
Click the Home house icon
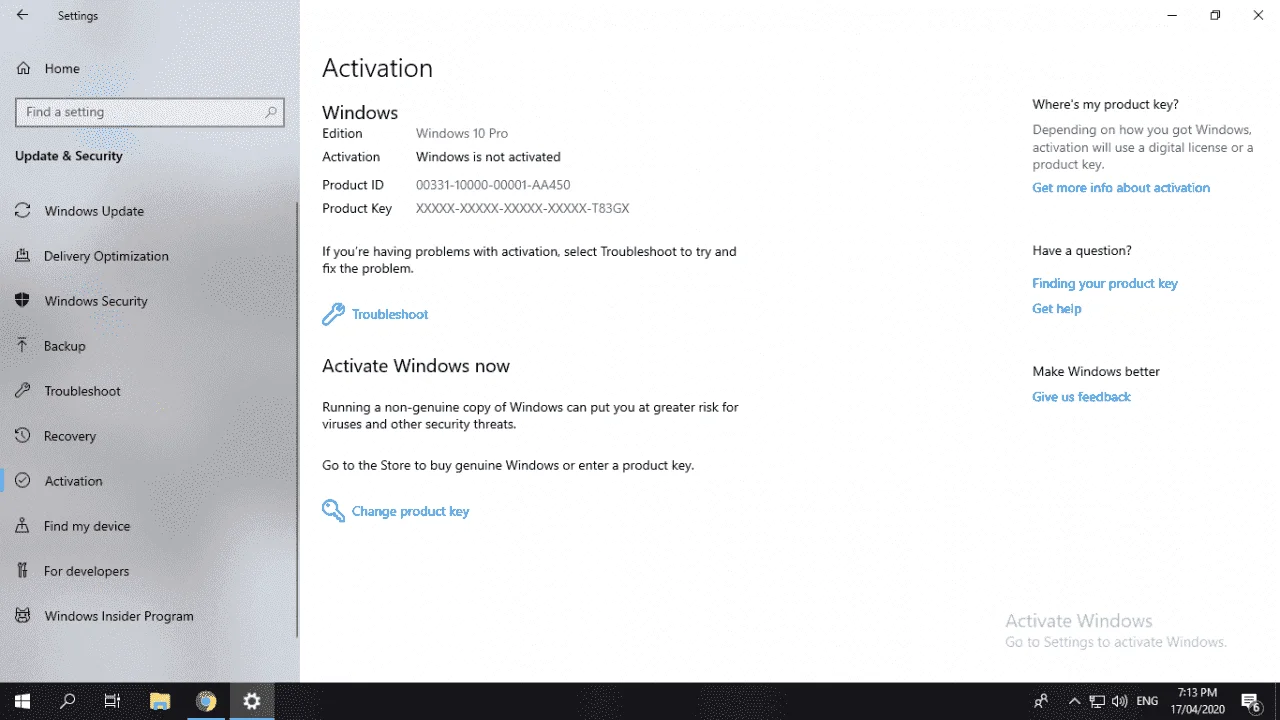click(x=23, y=68)
